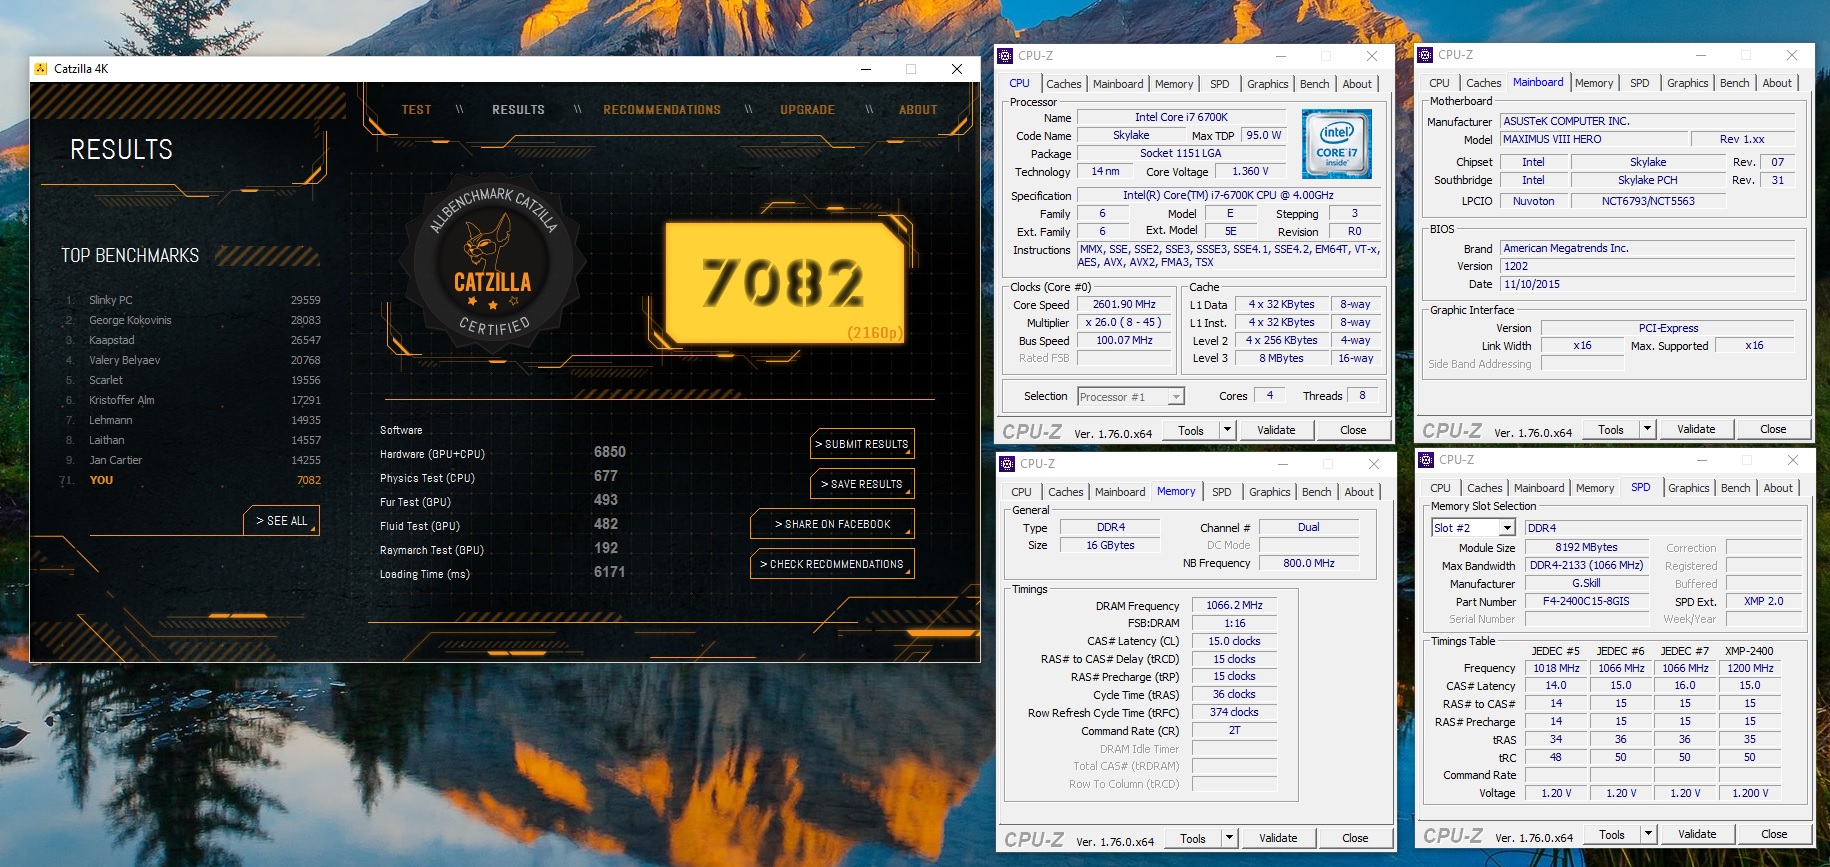Click the Core Voltage 1.360 V value

pyautogui.click(x=1250, y=171)
